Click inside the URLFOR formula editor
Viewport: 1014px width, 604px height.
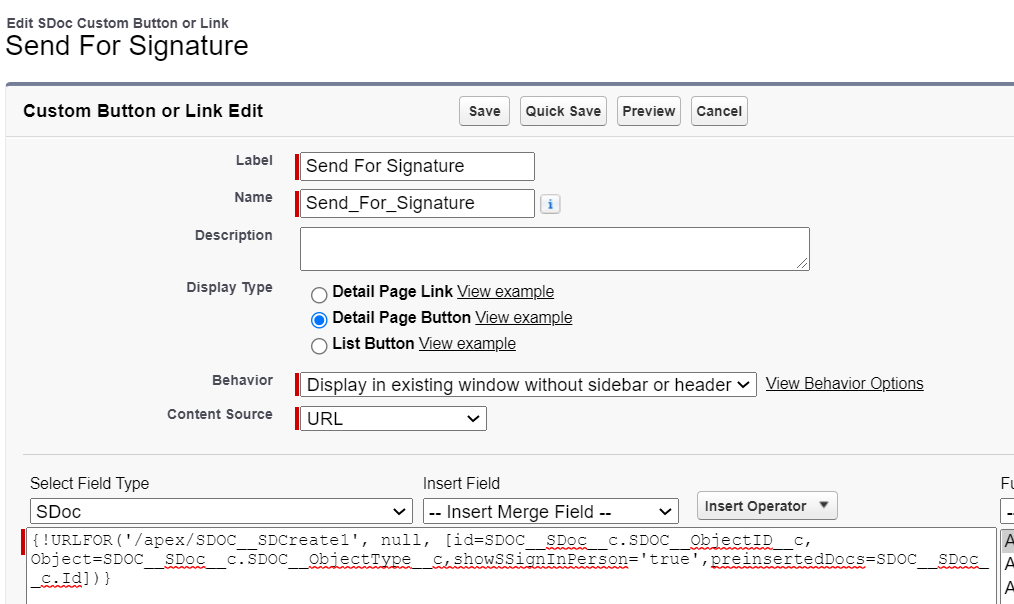(511, 567)
